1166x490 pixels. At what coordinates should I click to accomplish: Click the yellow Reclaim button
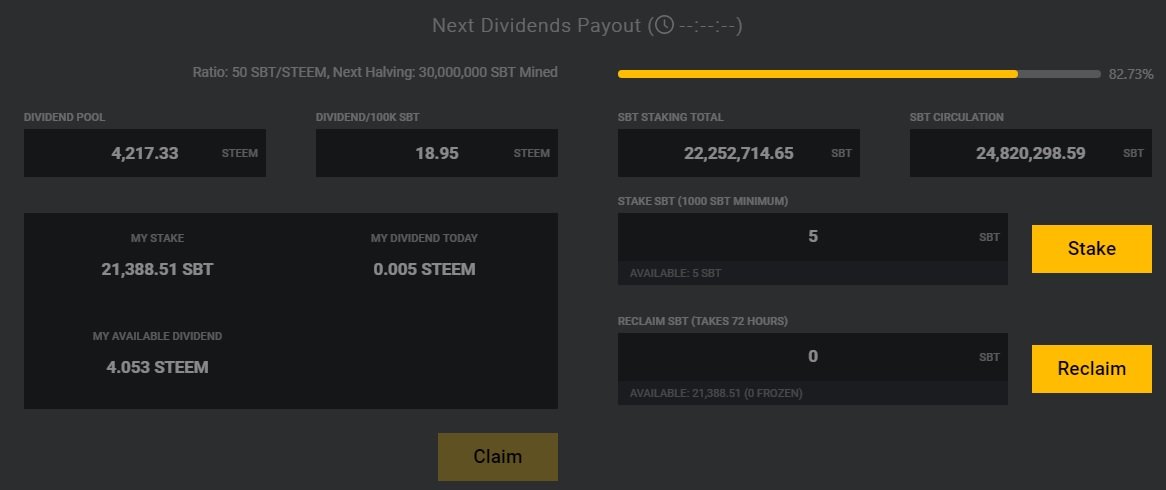click(x=1092, y=369)
